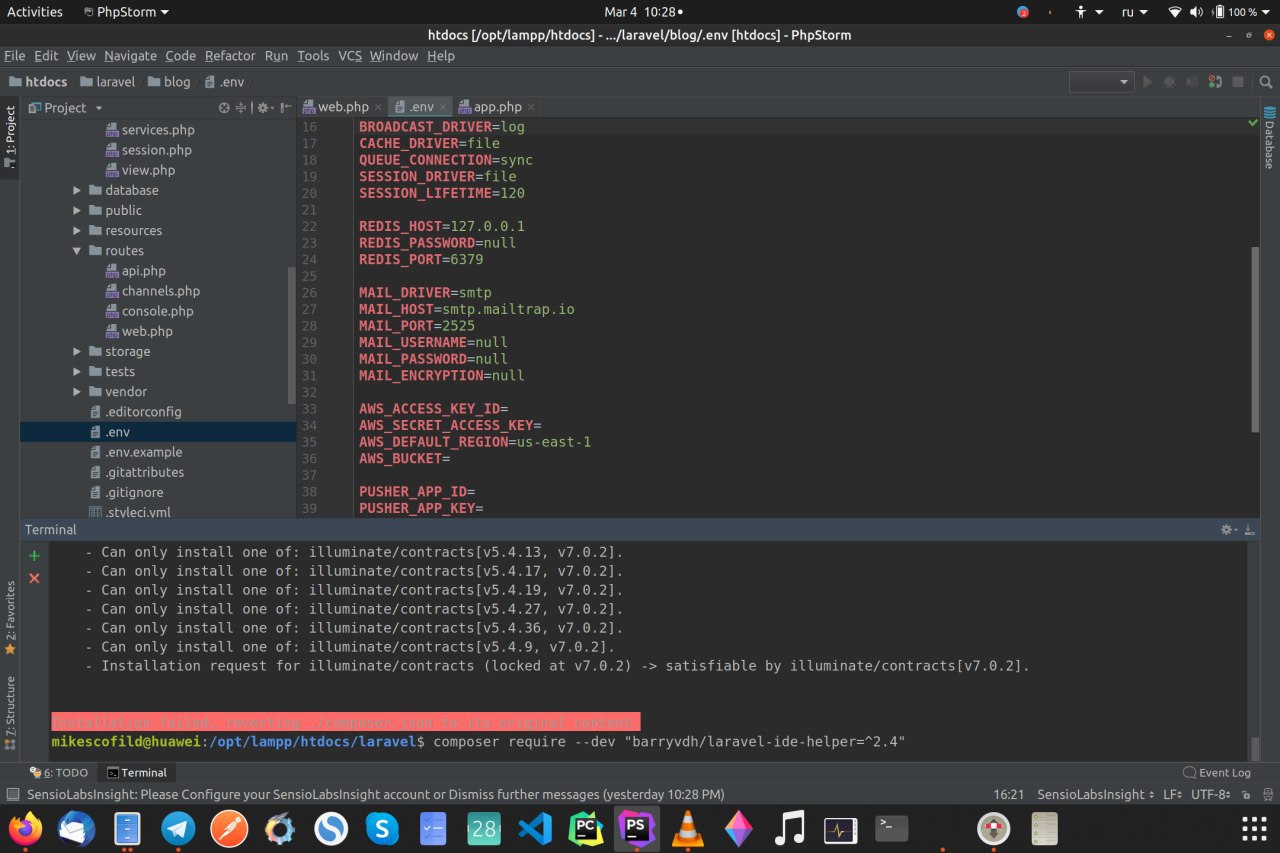Open Thunderbird mail from the dock
This screenshot has height=853, width=1280.
(x=76, y=828)
